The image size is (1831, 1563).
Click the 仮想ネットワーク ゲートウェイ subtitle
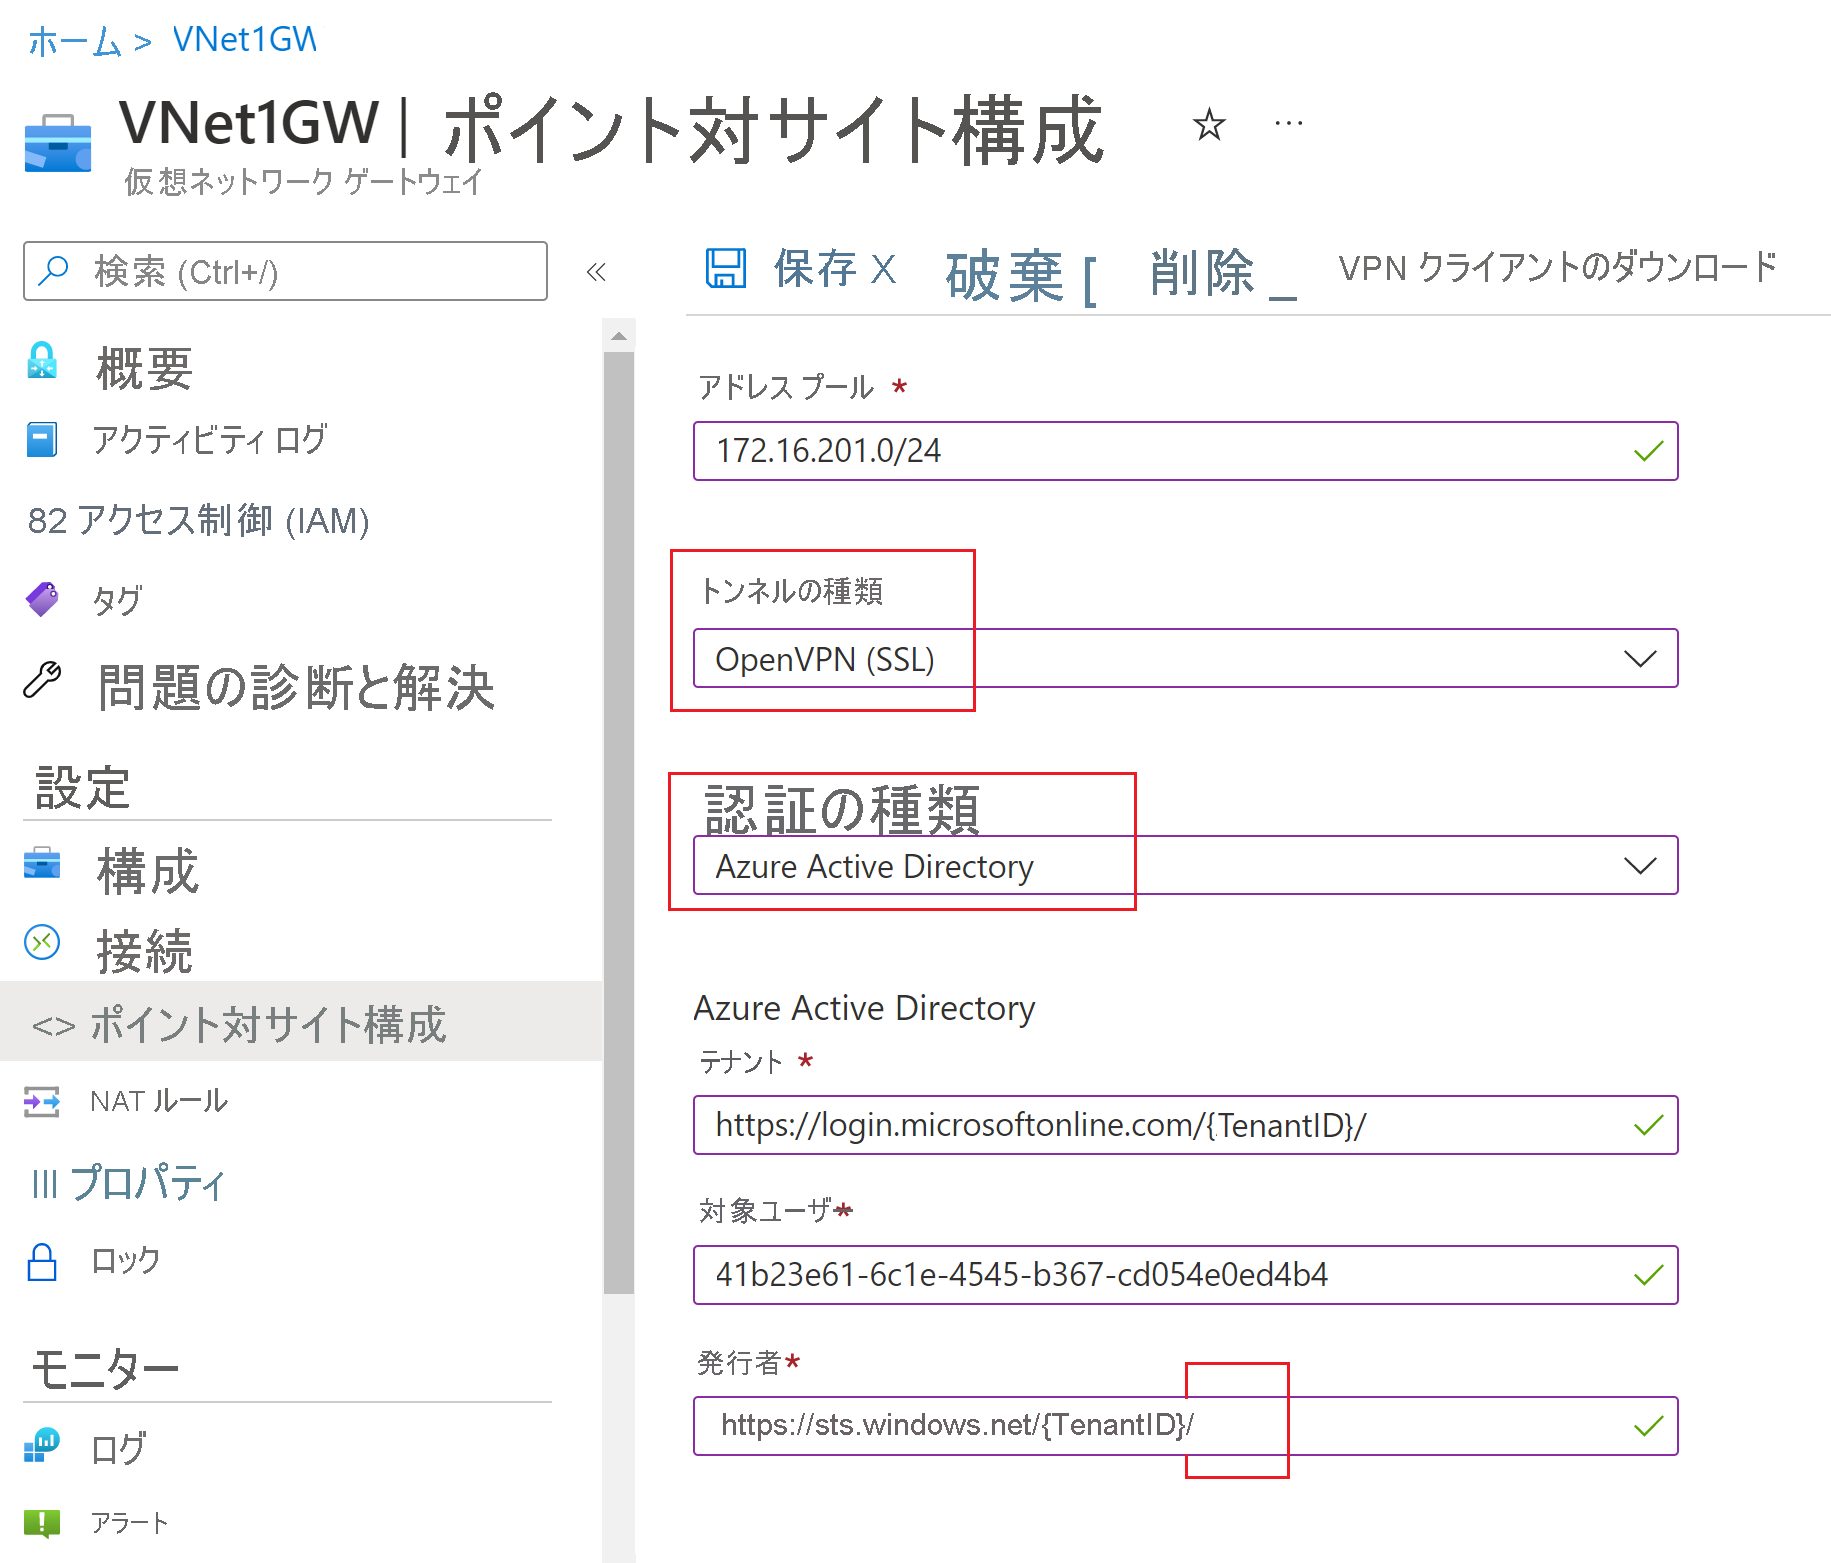[x=304, y=181]
